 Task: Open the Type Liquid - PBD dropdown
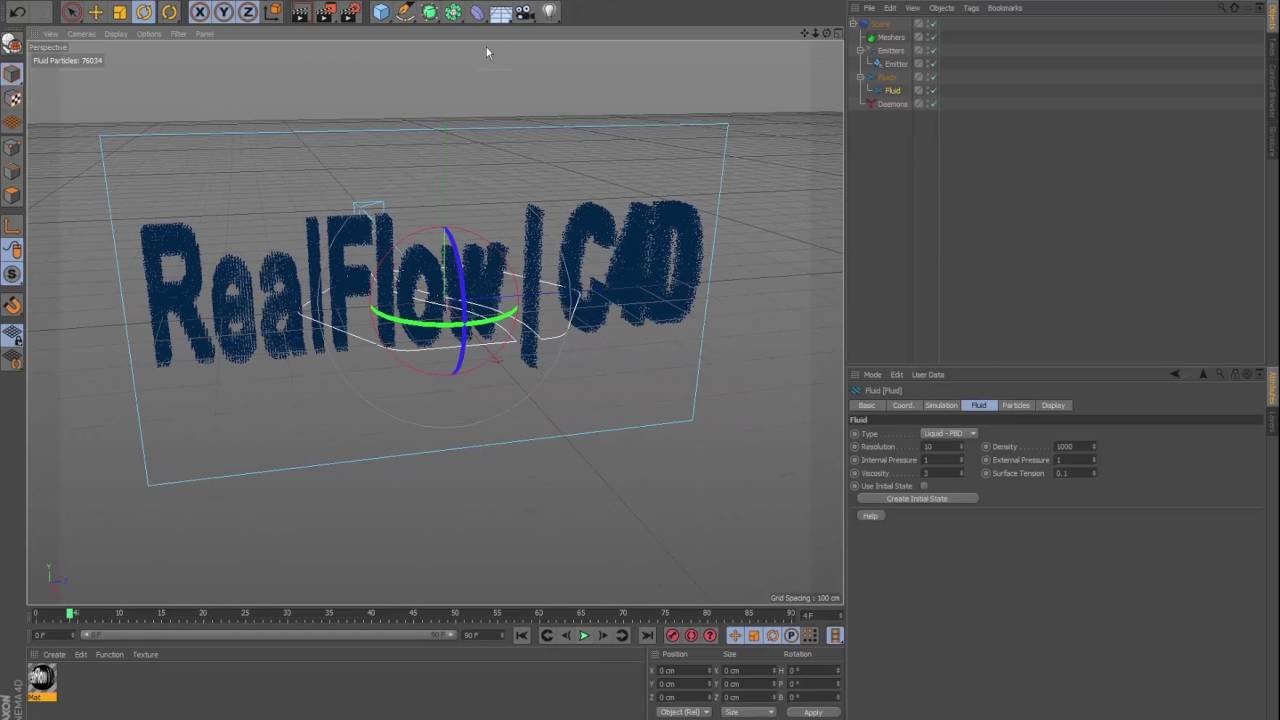949,434
